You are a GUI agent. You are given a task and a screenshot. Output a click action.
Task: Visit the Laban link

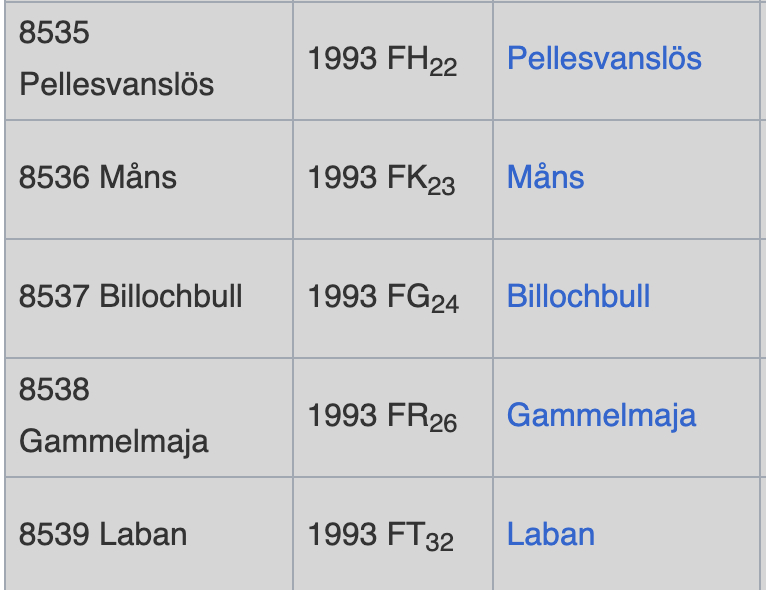(550, 534)
